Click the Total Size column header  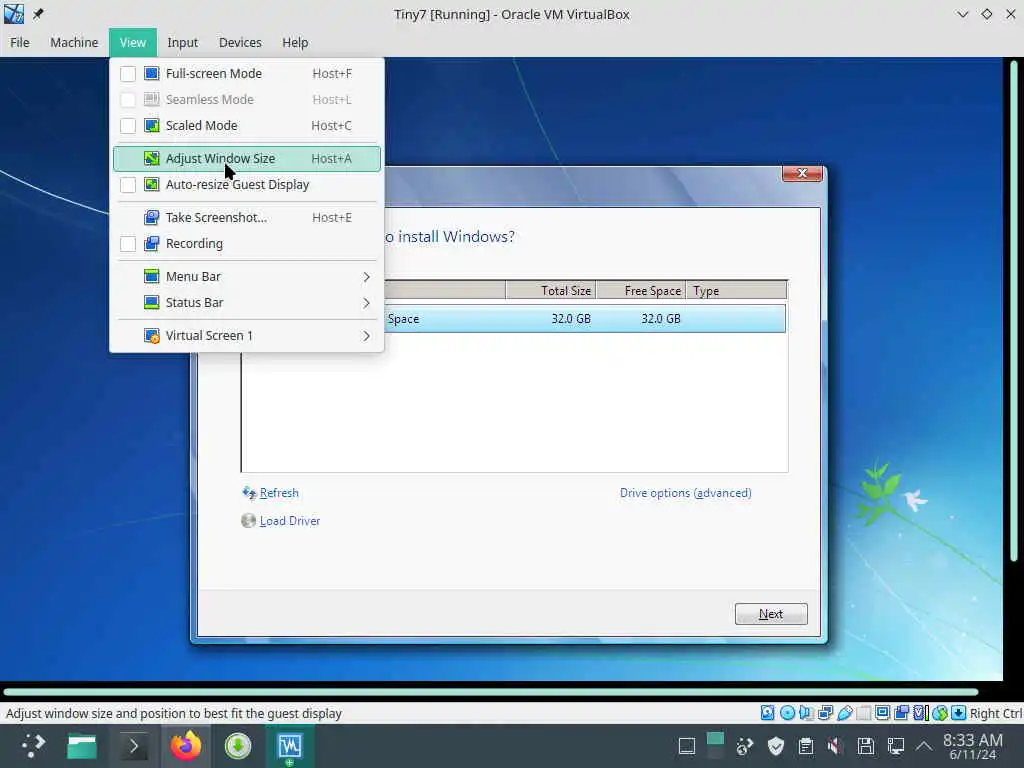[x=551, y=291]
